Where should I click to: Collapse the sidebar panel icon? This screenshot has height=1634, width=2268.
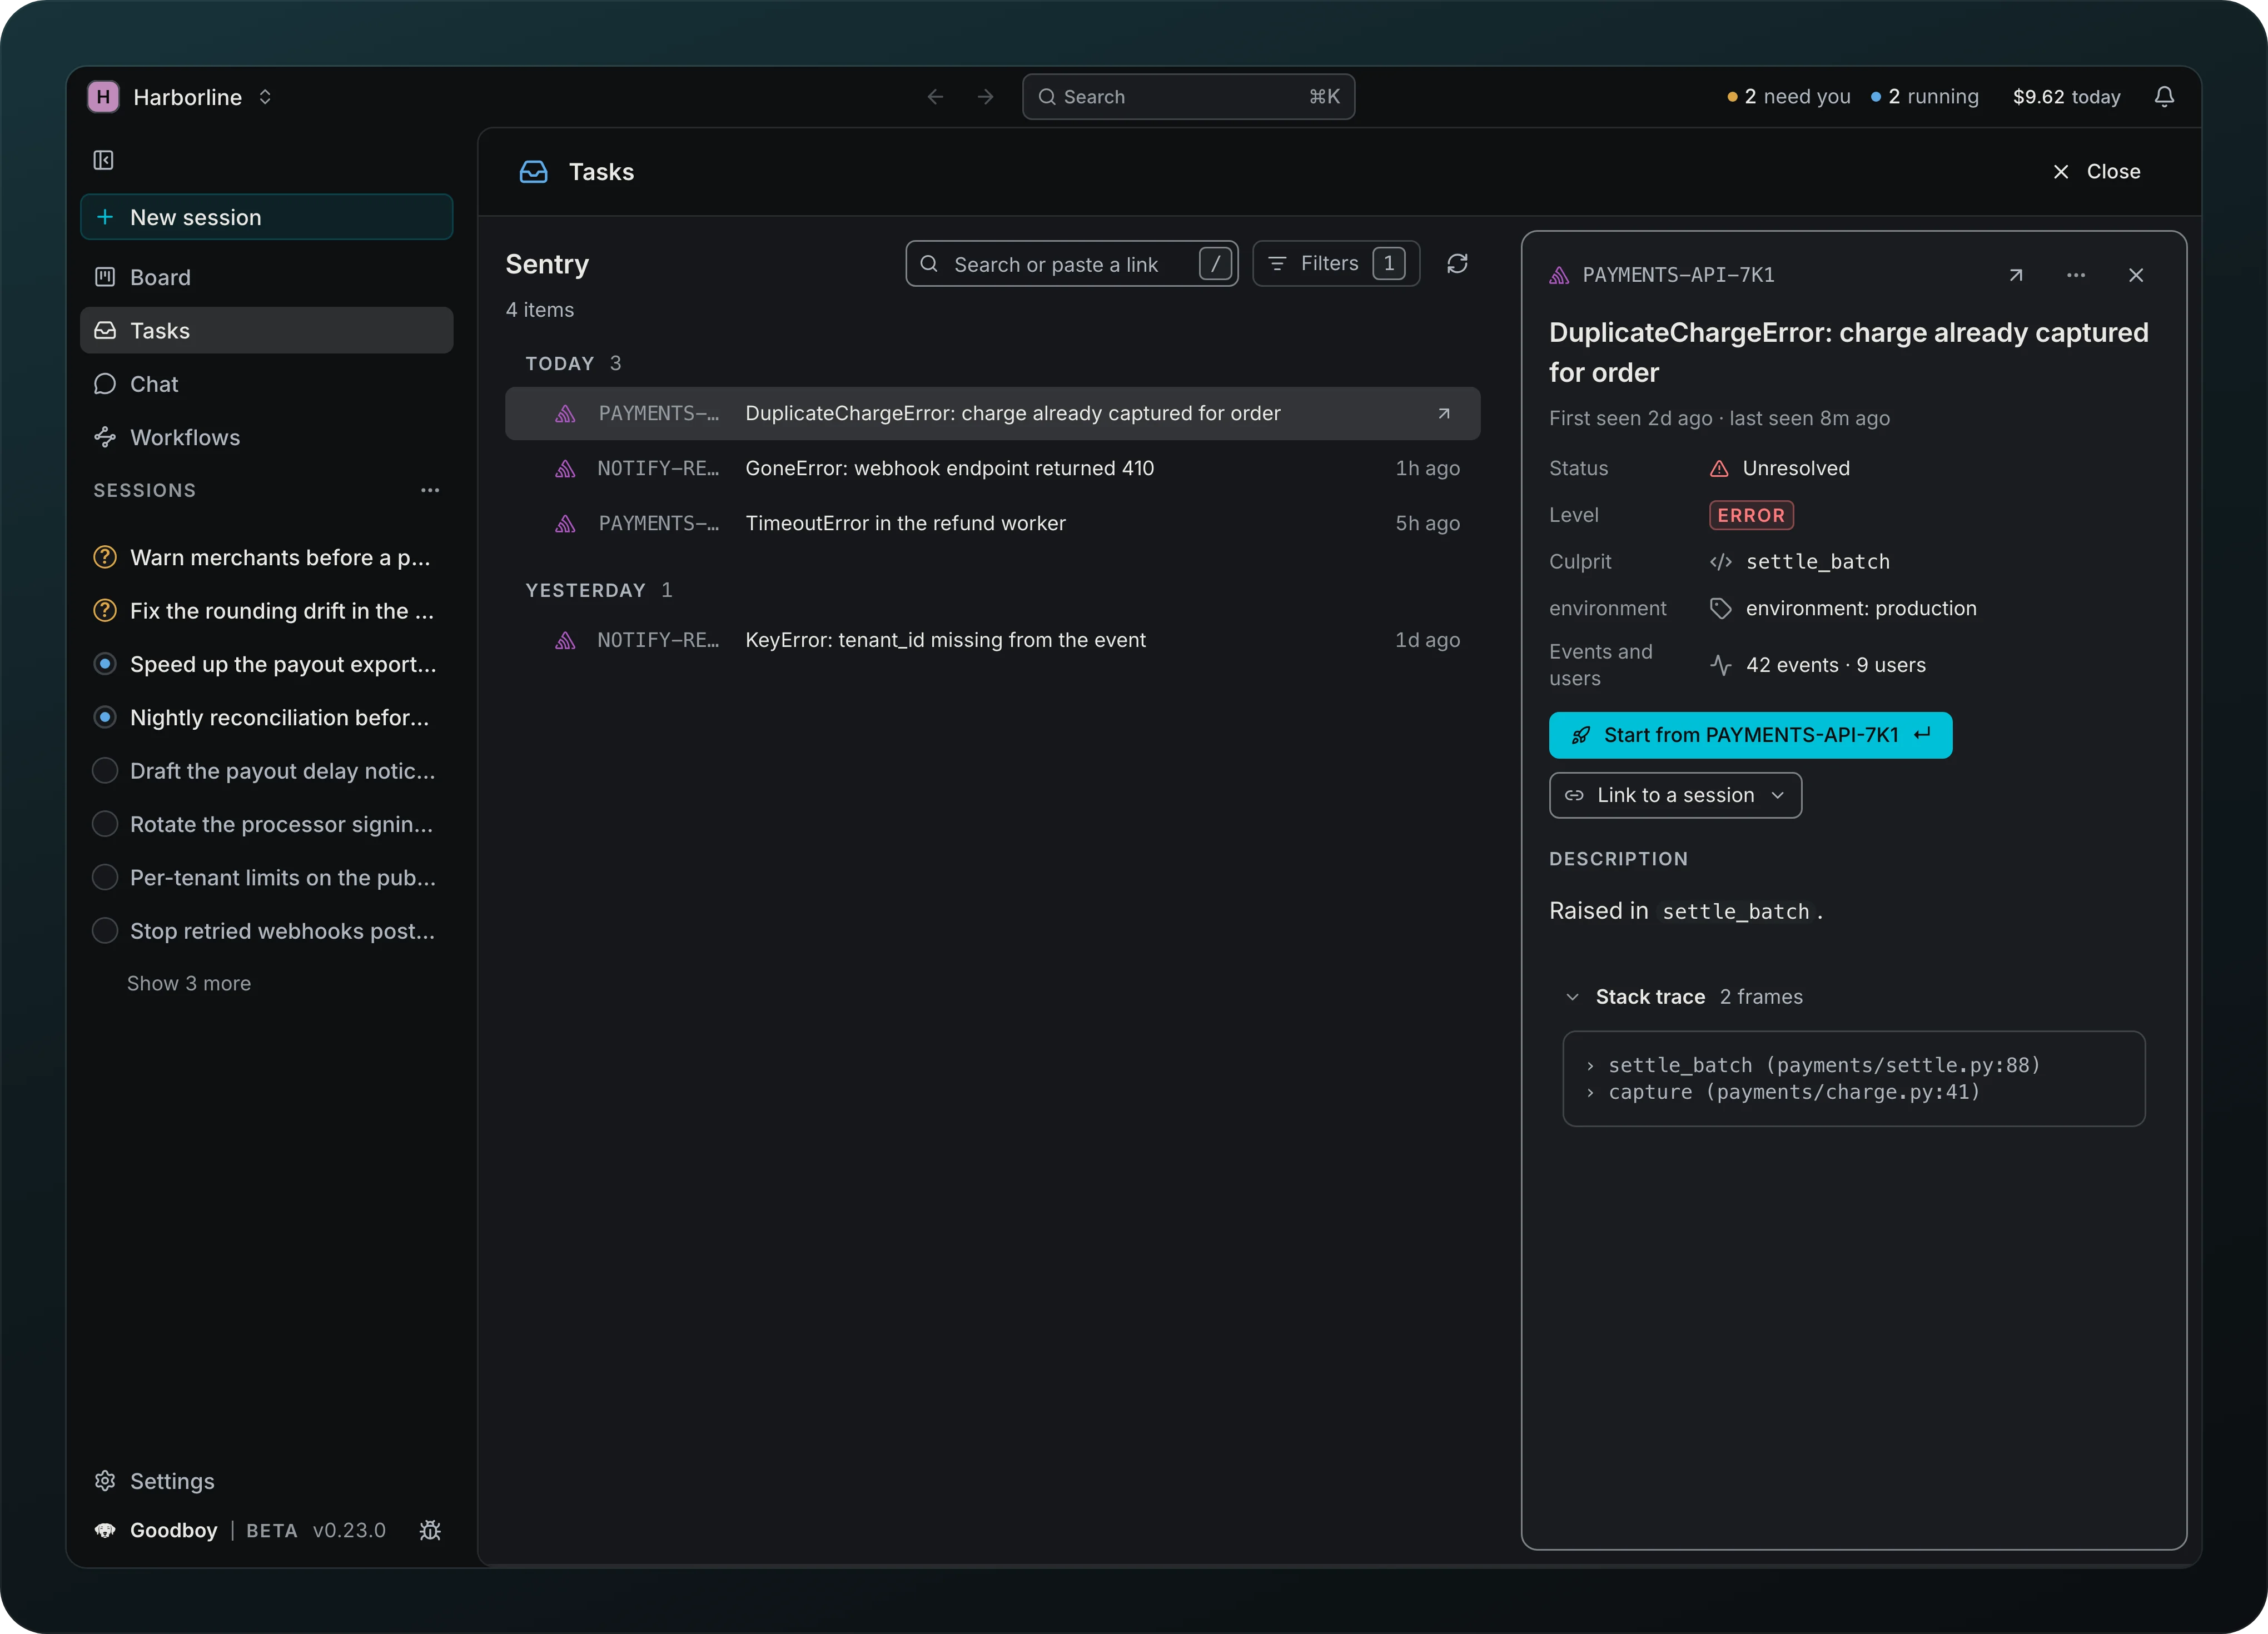coord(103,160)
